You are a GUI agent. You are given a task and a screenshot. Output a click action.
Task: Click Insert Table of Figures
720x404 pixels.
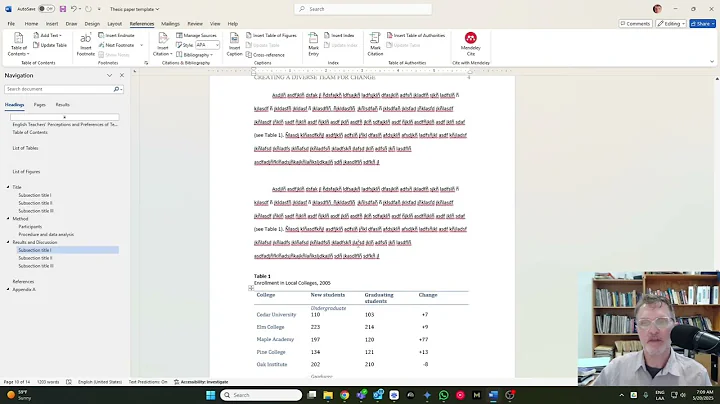(x=271, y=35)
